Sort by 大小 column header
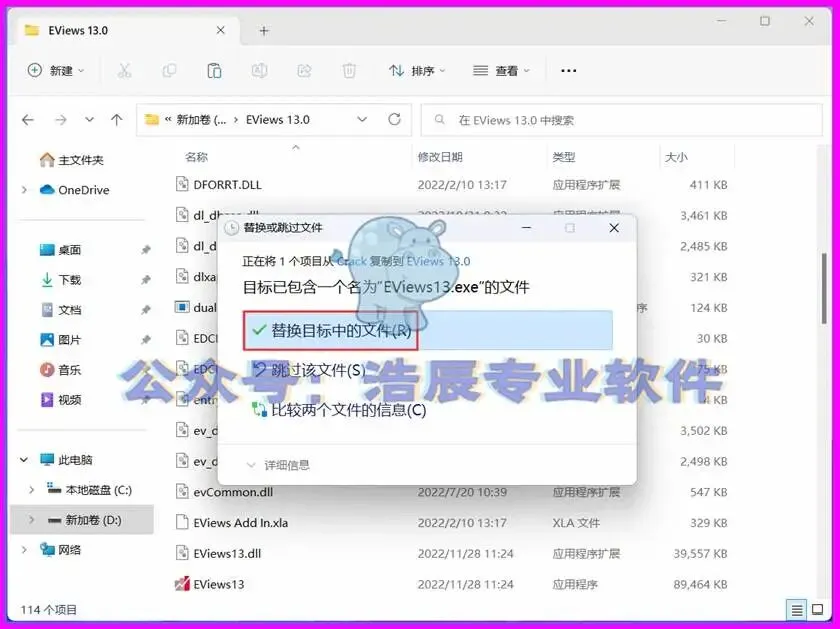 pyautogui.click(x=676, y=157)
